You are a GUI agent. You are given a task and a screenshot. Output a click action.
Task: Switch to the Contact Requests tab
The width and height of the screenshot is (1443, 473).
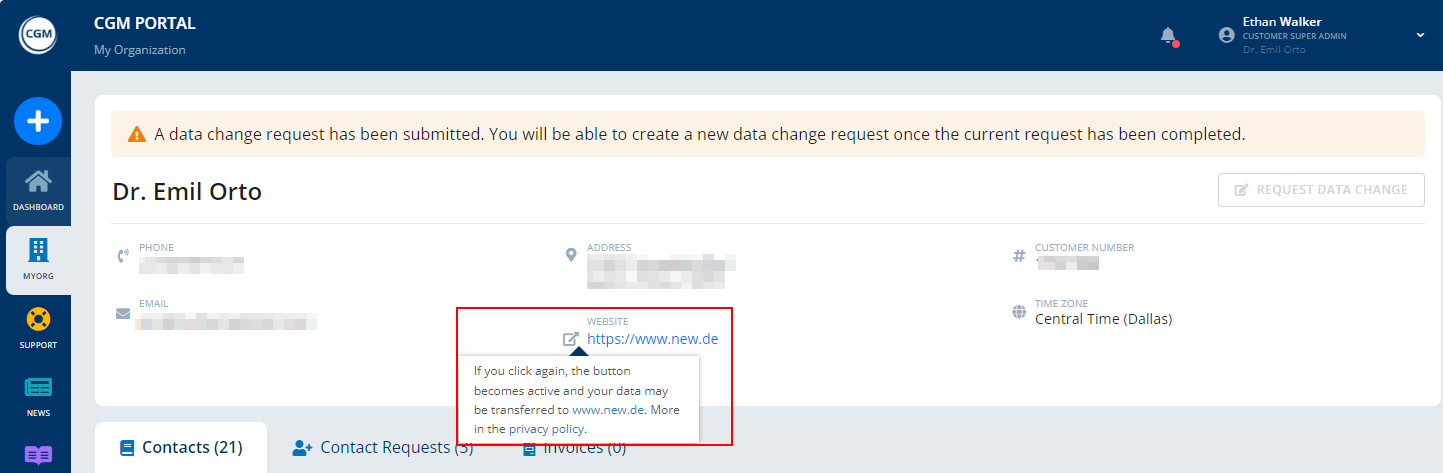pos(383,447)
